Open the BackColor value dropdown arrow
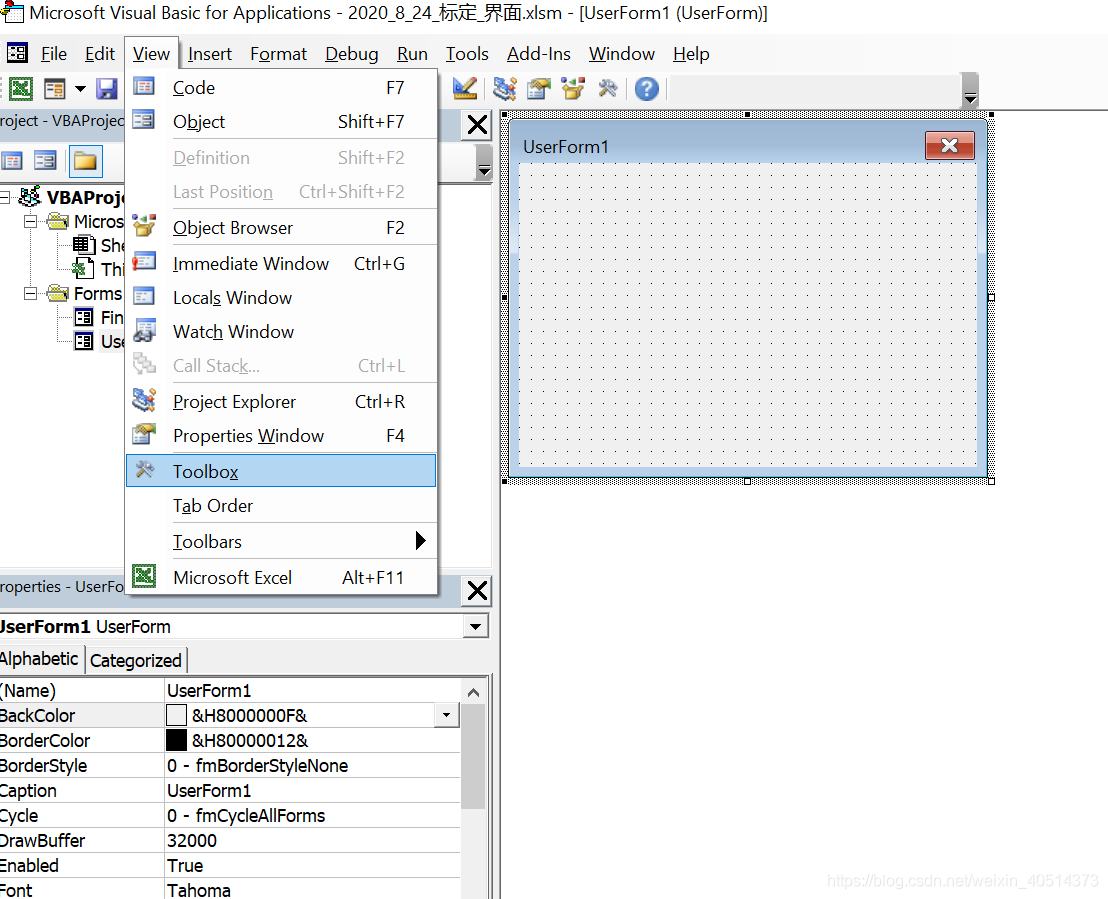 (x=447, y=715)
